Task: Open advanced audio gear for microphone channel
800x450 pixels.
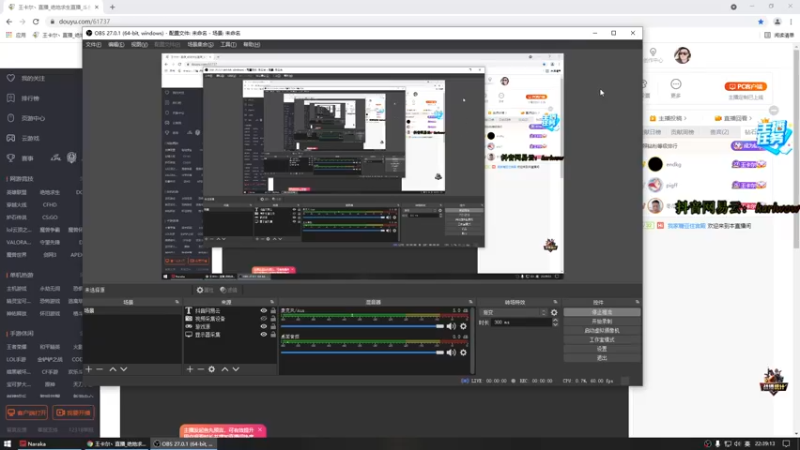Action: click(x=463, y=326)
